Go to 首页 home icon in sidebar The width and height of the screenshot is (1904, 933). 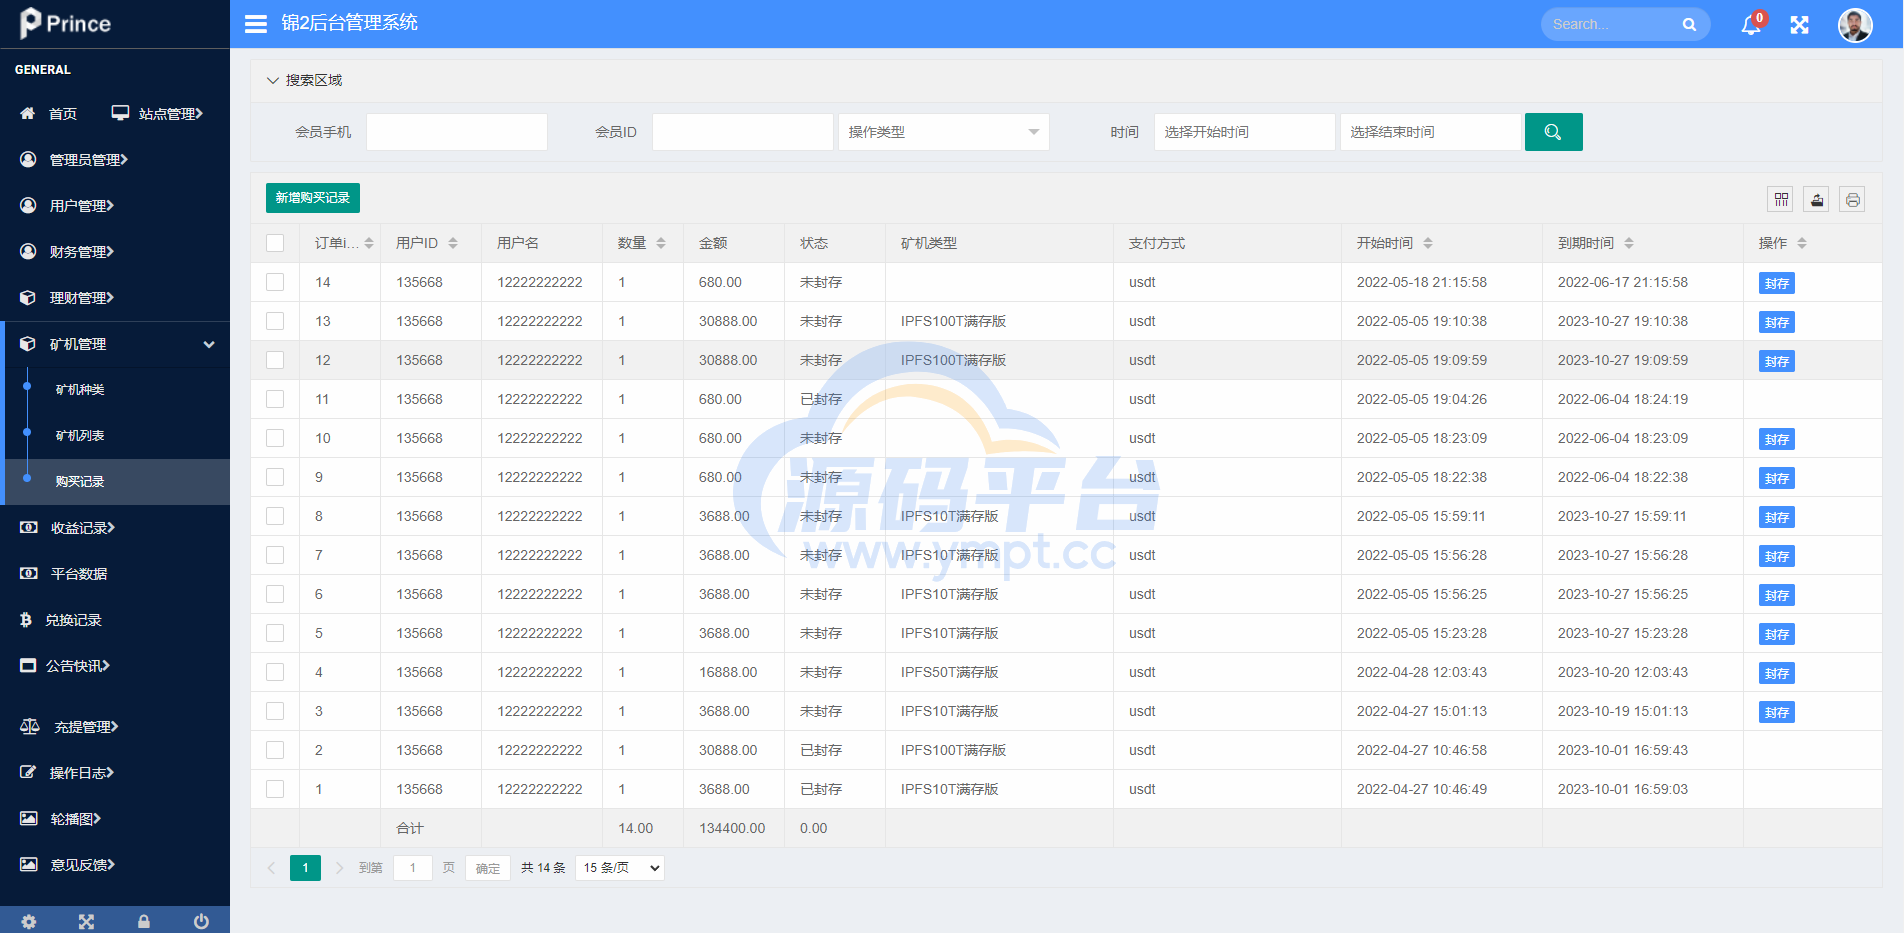point(28,114)
